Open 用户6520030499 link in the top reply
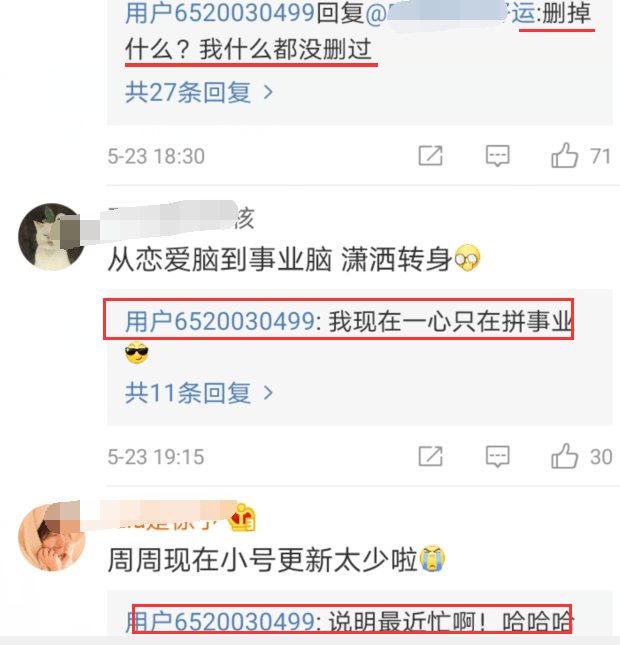The height and width of the screenshot is (645, 620). (220, 13)
